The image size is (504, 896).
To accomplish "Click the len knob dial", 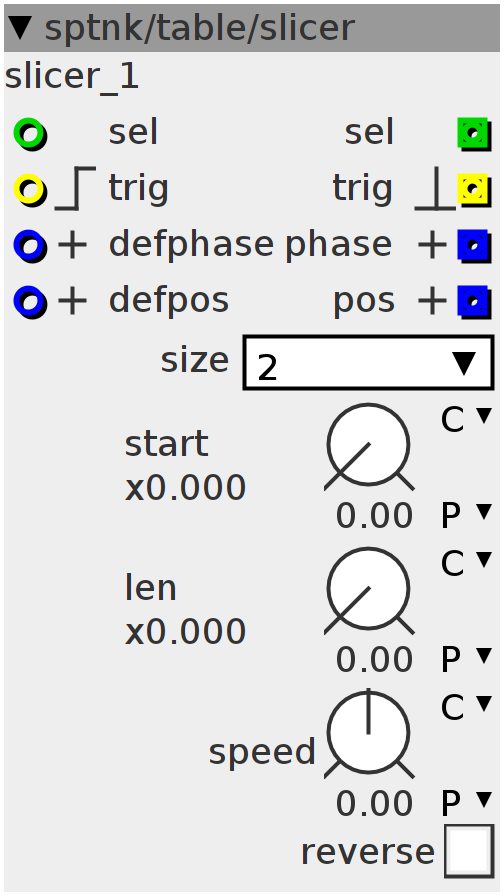I will point(369,590).
